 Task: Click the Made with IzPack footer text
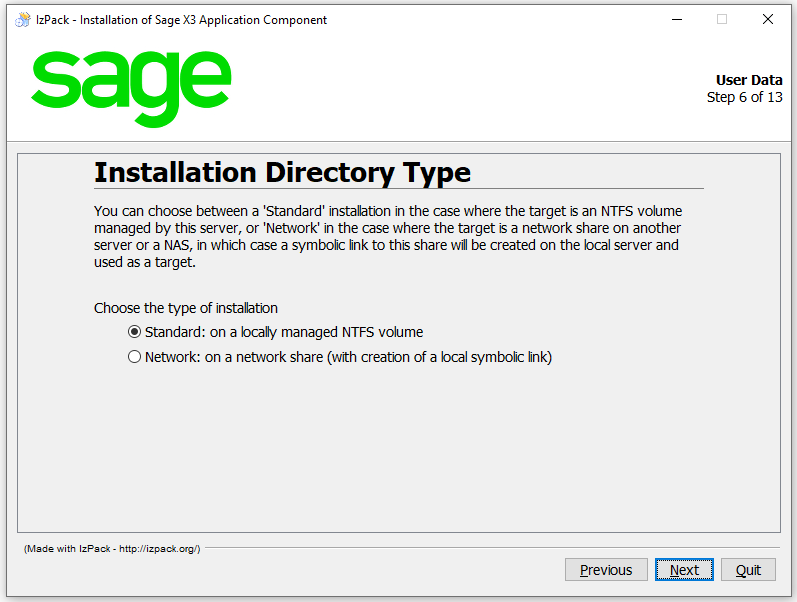coord(112,549)
